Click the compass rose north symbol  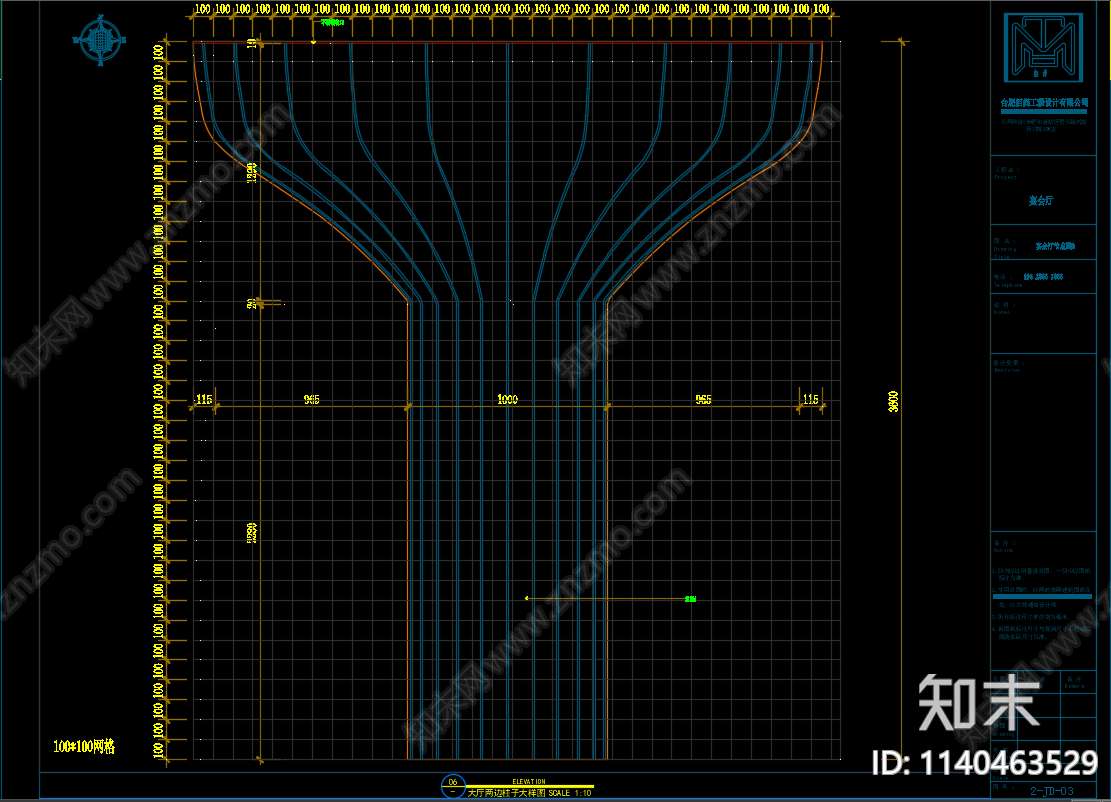[100, 40]
